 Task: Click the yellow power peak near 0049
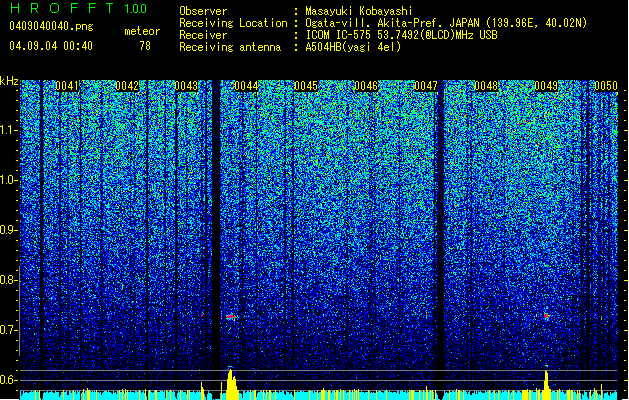(x=546, y=385)
